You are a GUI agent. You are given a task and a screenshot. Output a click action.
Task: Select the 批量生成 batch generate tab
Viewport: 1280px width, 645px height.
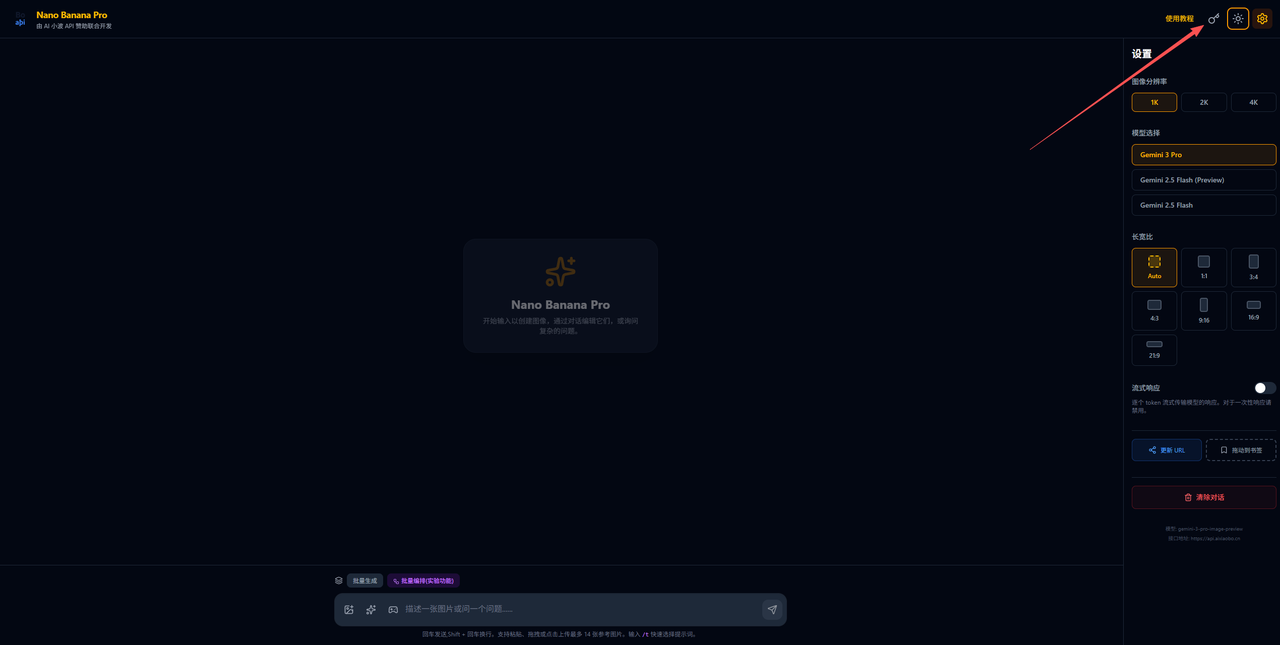coord(364,581)
